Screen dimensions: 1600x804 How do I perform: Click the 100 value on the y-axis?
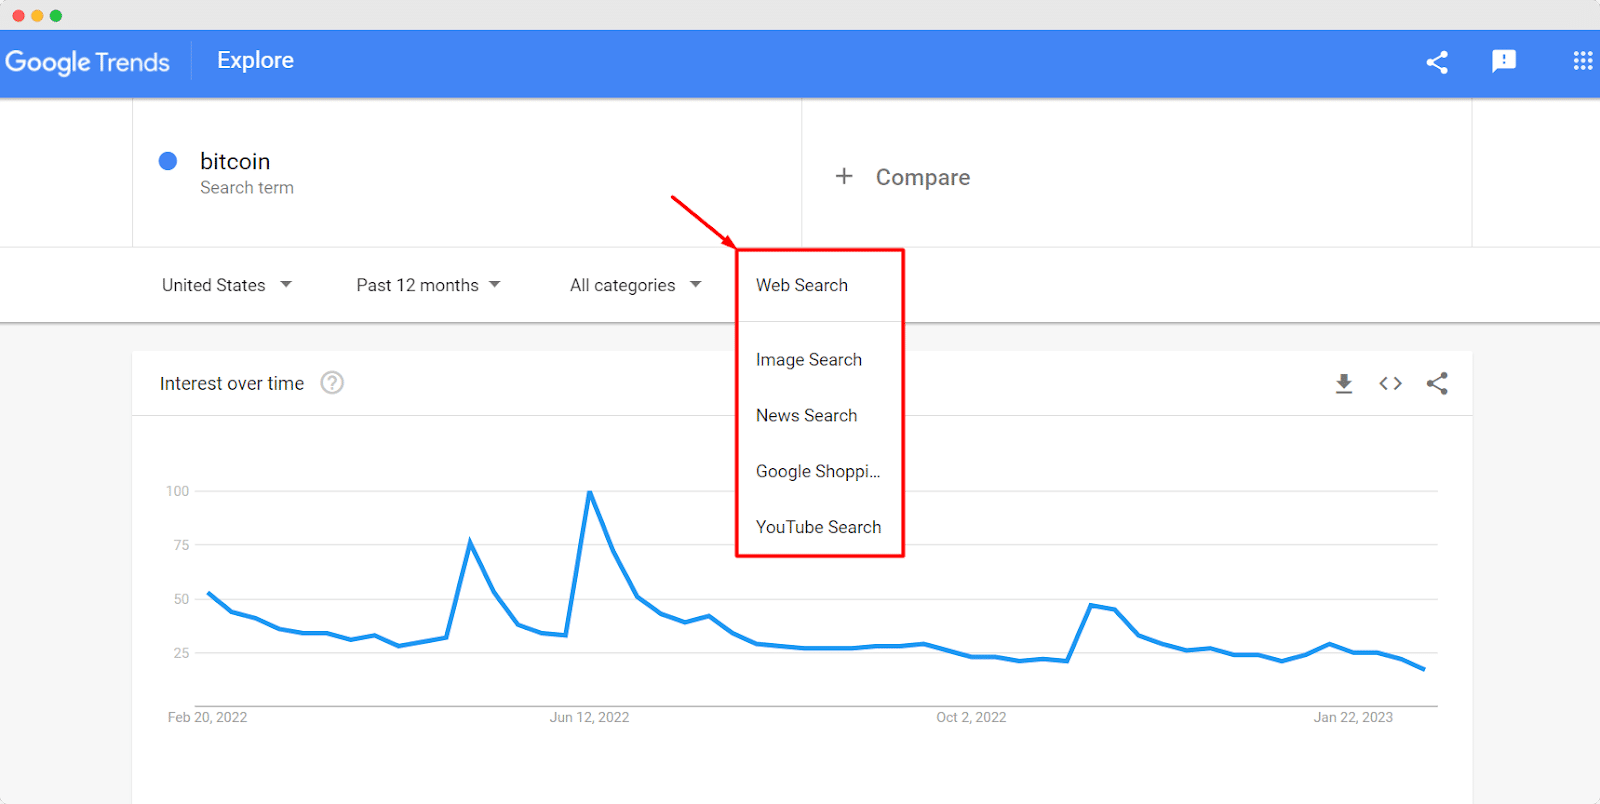pos(177,491)
